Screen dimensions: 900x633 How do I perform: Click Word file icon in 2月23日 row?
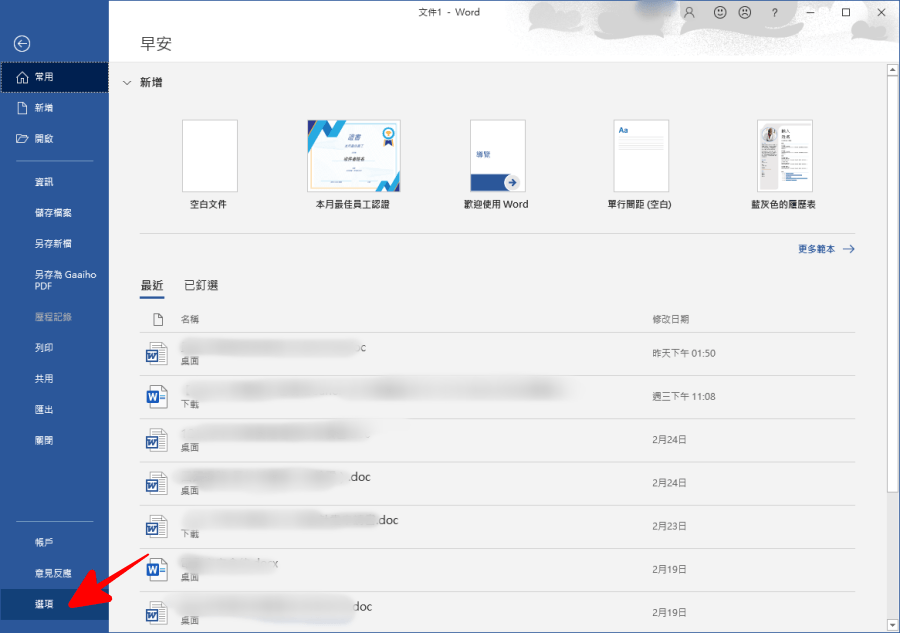(156, 526)
